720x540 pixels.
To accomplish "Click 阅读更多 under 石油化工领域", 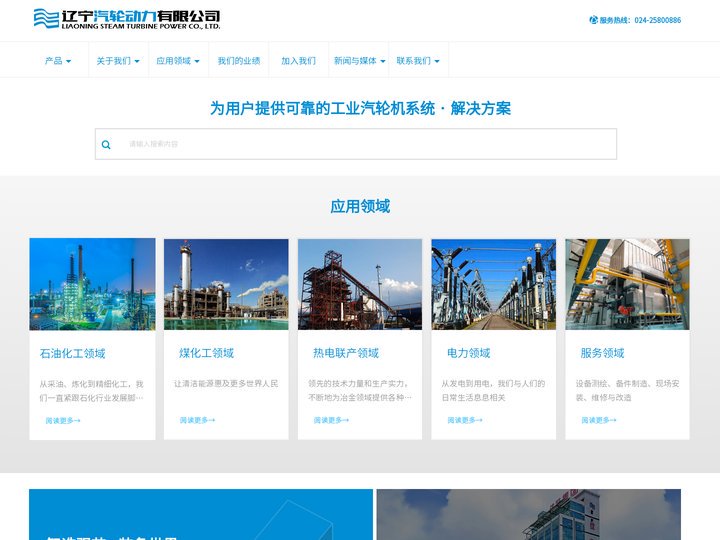I will click(63, 420).
